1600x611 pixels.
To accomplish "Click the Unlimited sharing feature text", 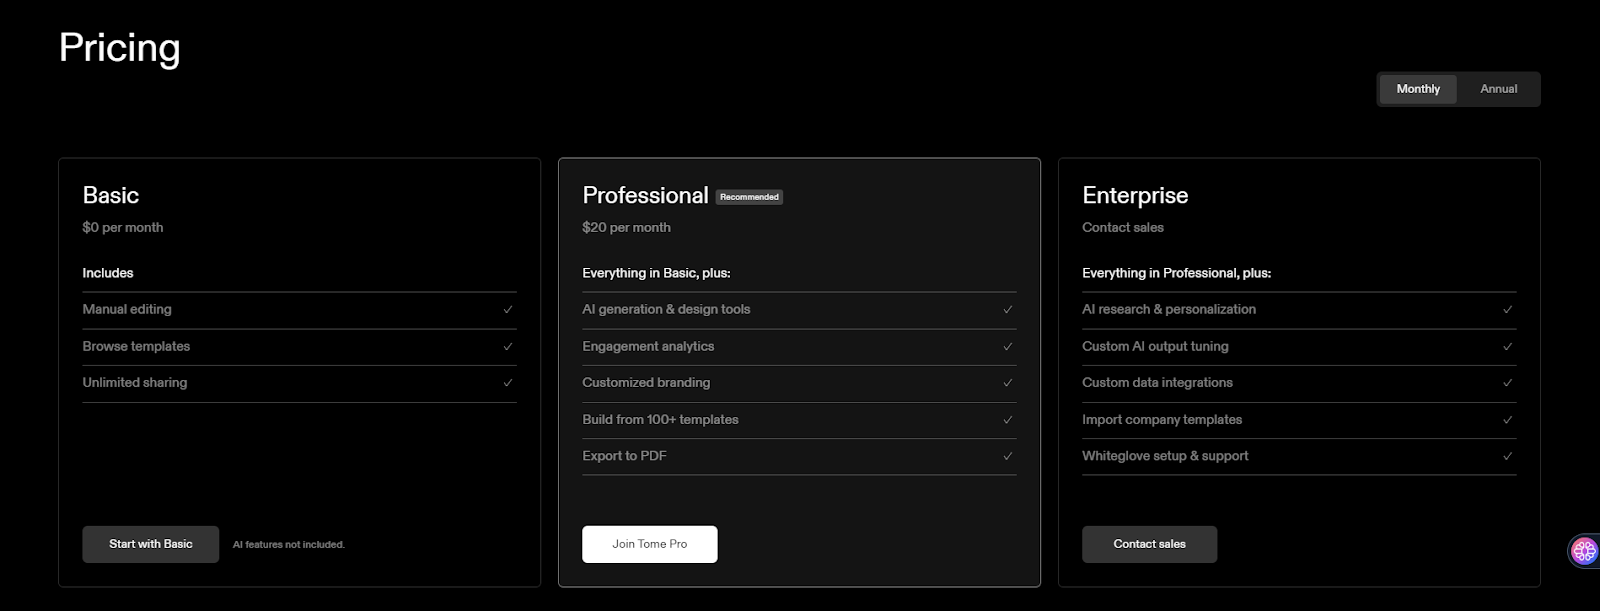I will [135, 382].
